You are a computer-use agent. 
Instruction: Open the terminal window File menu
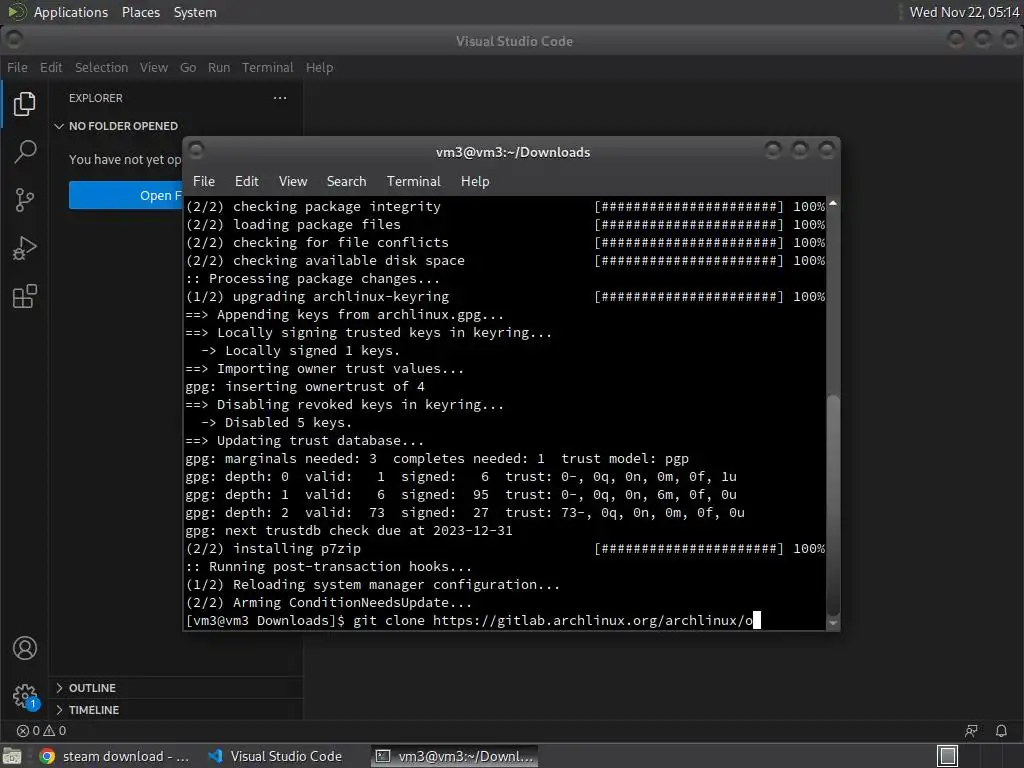[204, 181]
